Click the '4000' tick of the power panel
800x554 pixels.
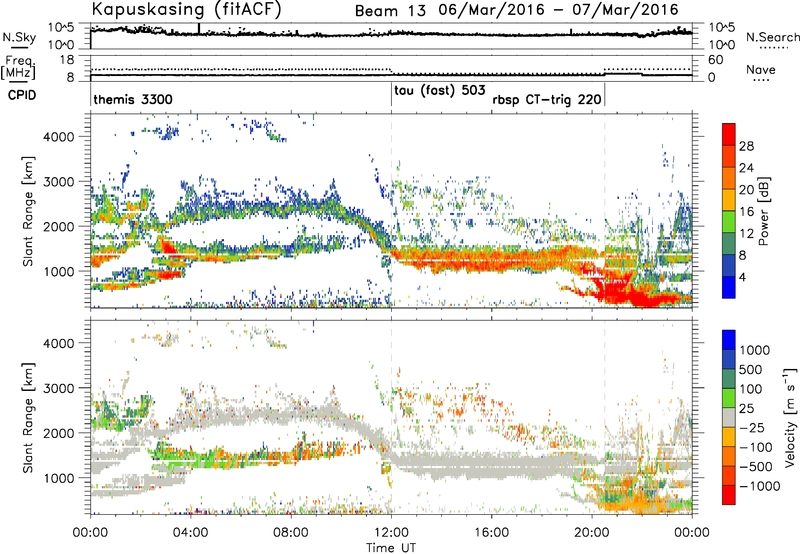coord(58,137)
